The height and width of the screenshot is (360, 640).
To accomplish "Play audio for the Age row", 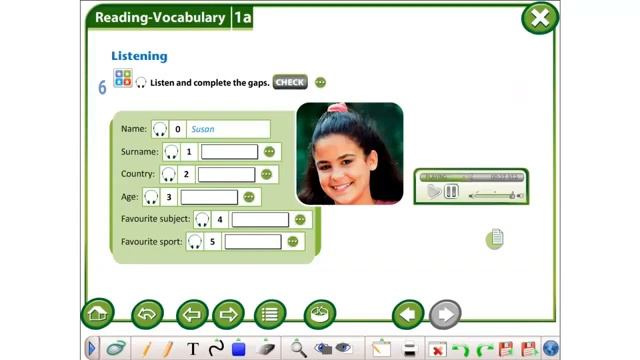I will [x=151, y=197].
